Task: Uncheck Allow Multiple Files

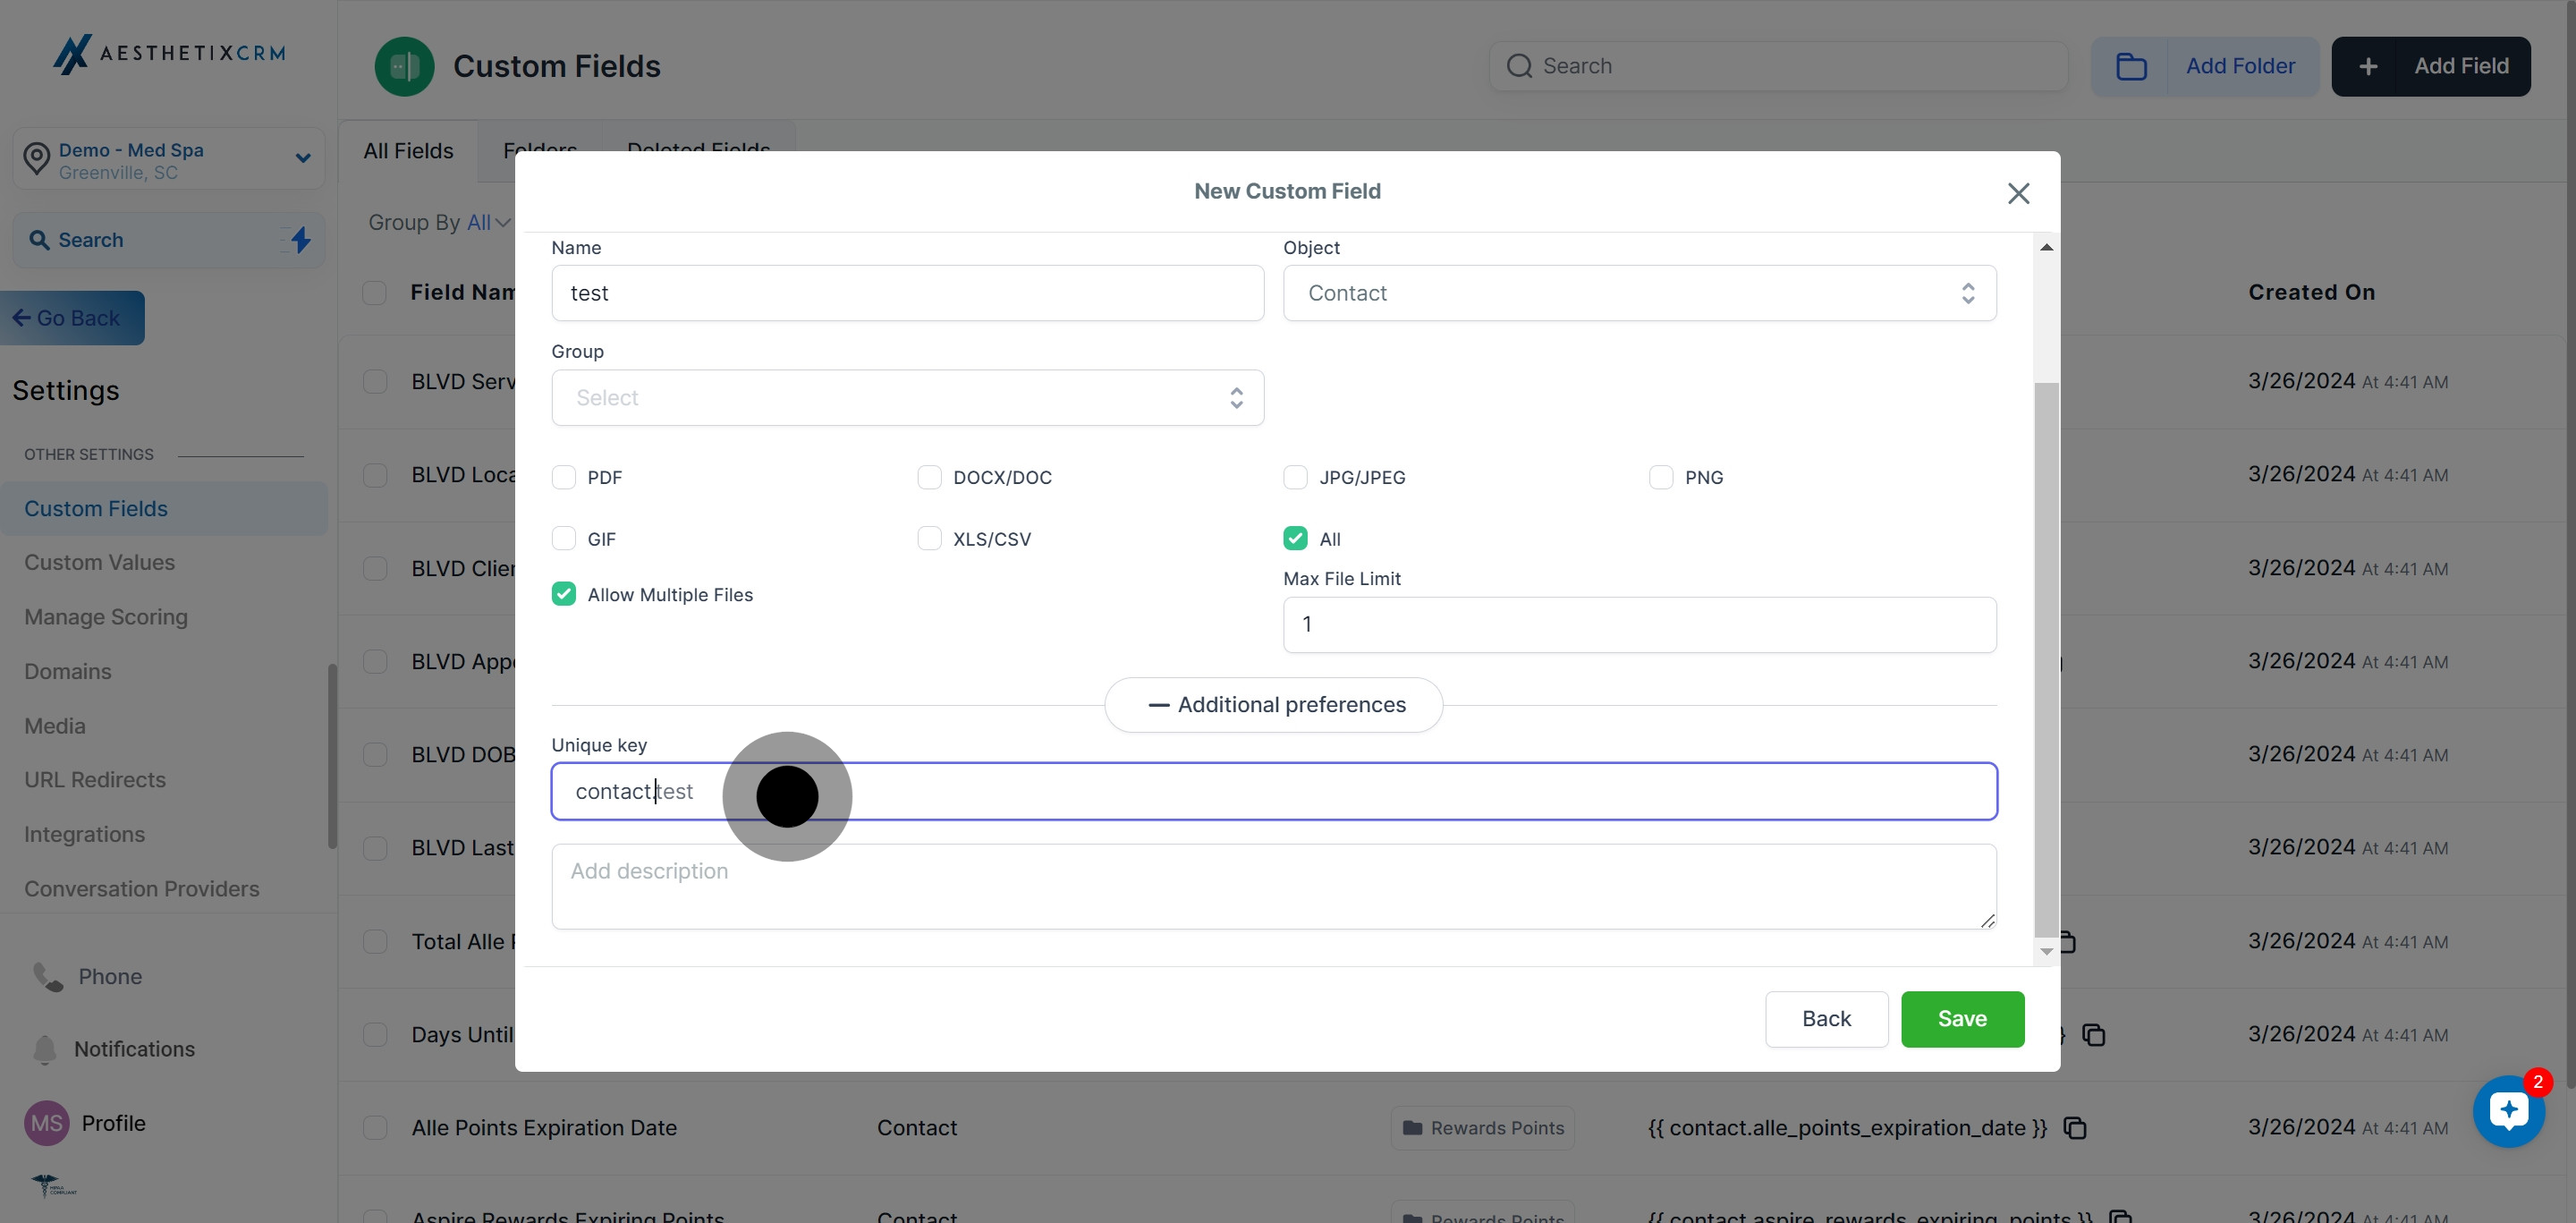Action: coord(564,594)
